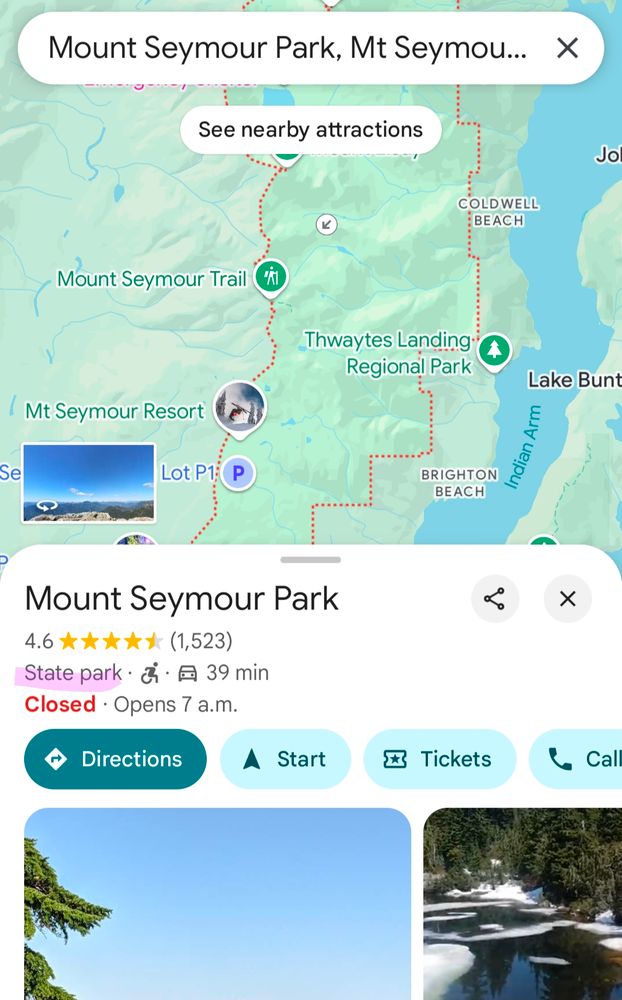Share Mount Seymour Park
The width and height of the screenshot is (622, 1000).
tap(495, 599)
